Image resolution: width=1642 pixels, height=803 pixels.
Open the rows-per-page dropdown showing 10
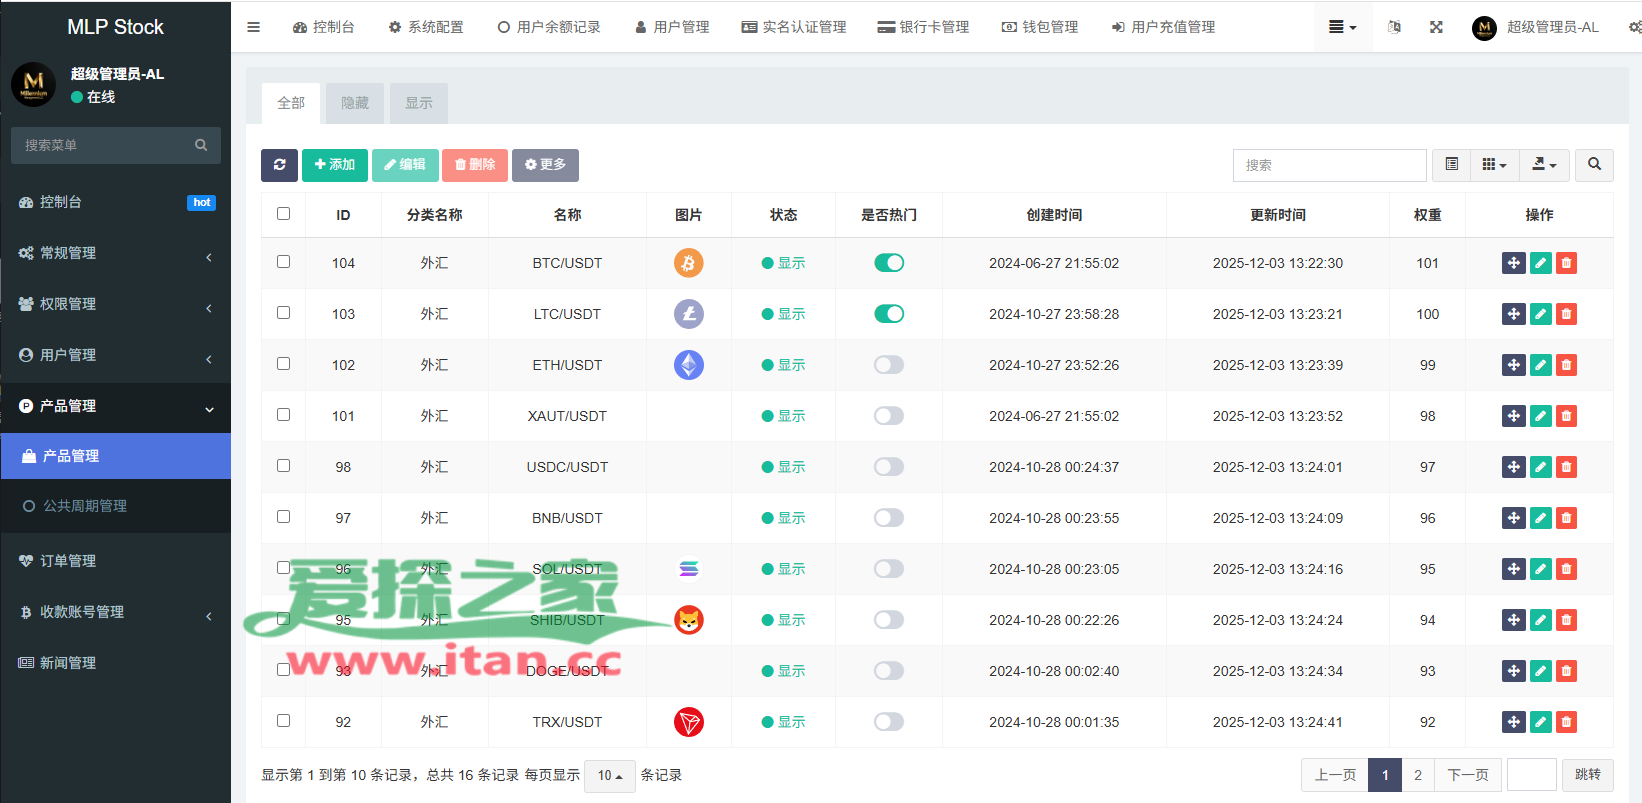609,776
